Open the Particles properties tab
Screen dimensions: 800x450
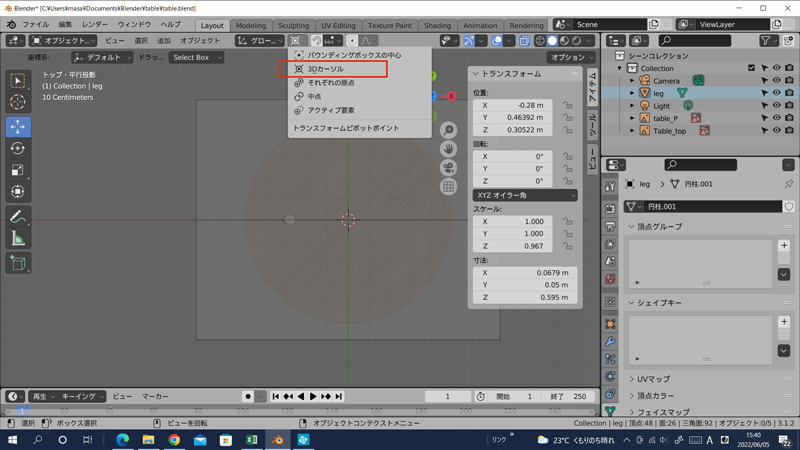(x=610, y=359)
